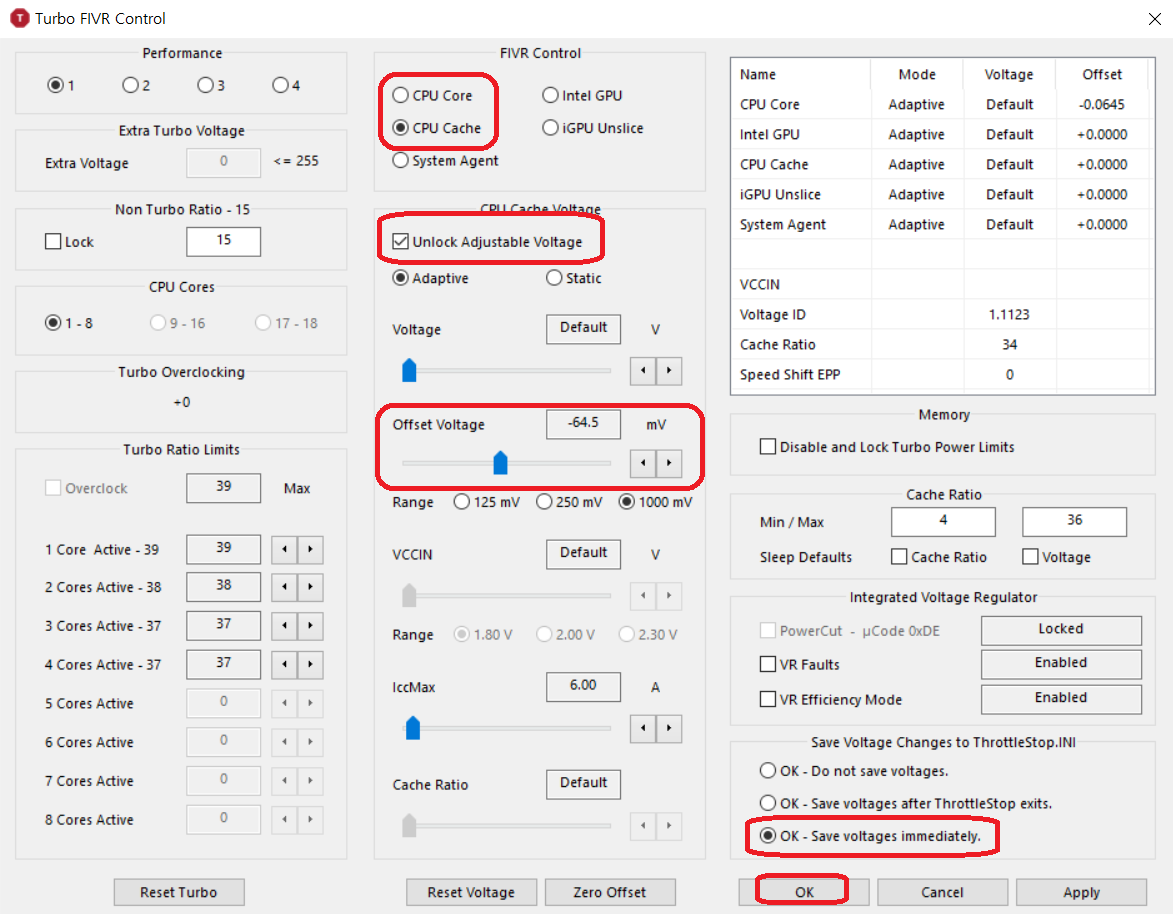Screen dimensions: 1173x914
Task: Click the Voltage ID value 1.1123
Action: (1008, 314)
